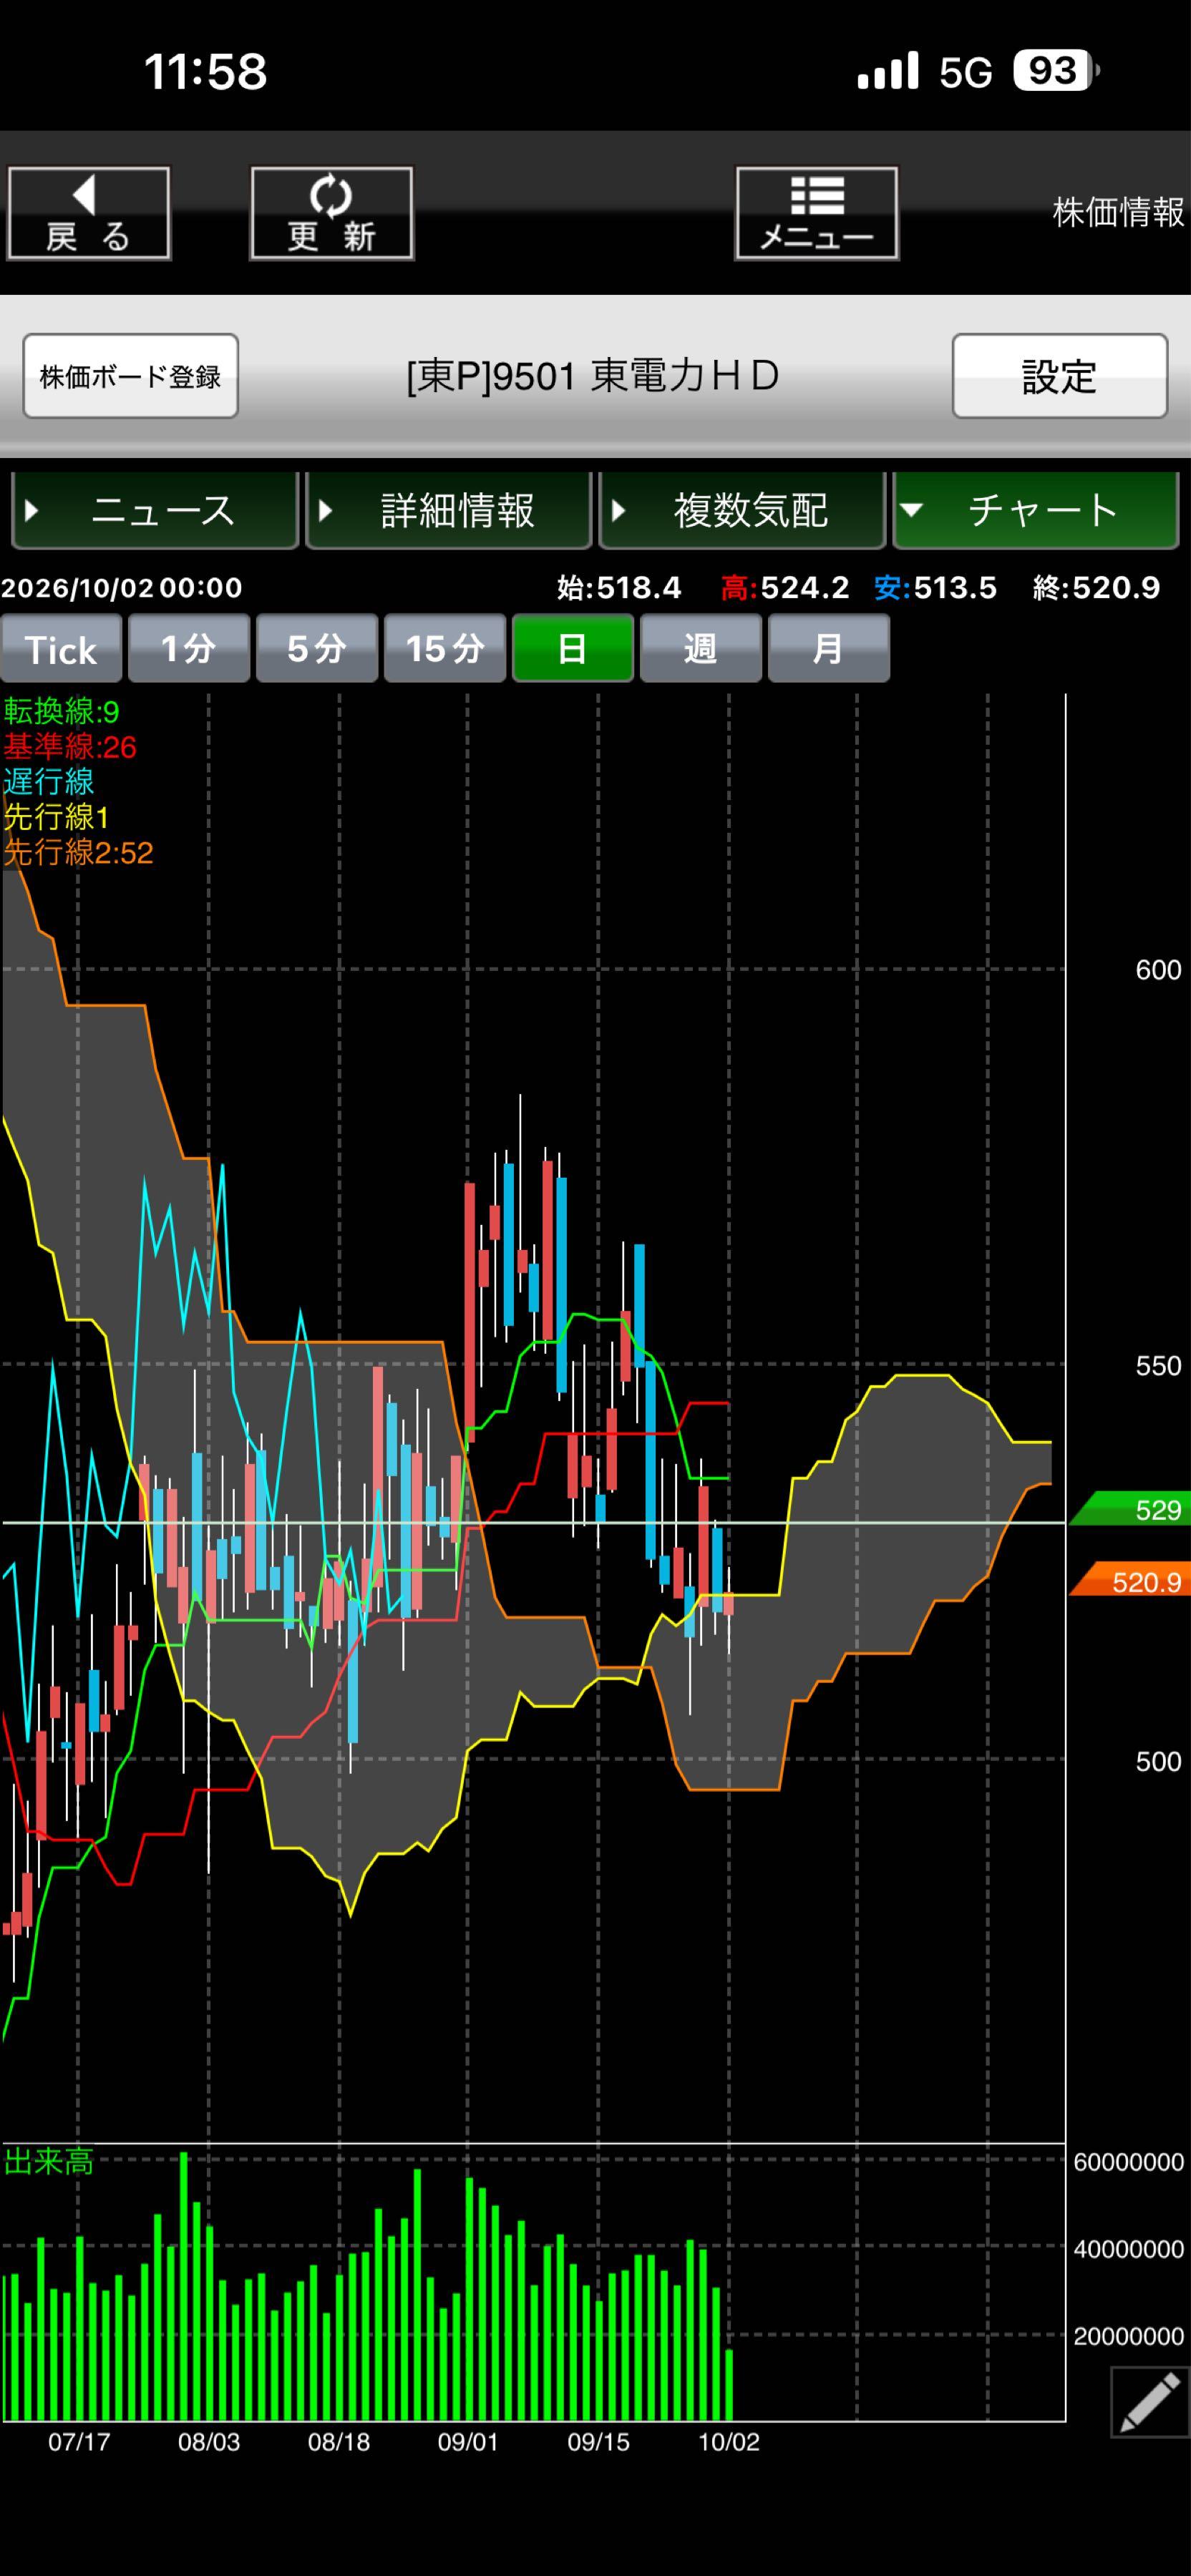1191x2576 pixels.
Task: Expand the 詳細情報 section
Action: click(448, 510)
